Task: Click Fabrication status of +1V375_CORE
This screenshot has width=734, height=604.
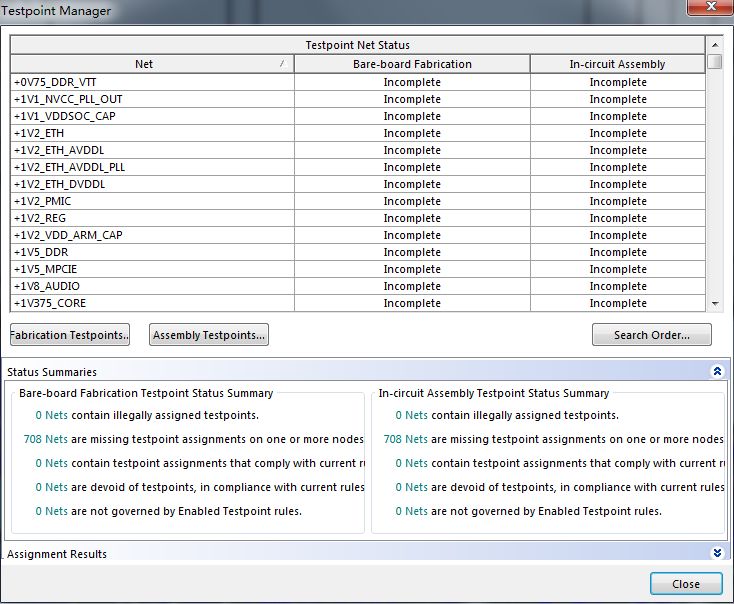Action: coord(412,303)
